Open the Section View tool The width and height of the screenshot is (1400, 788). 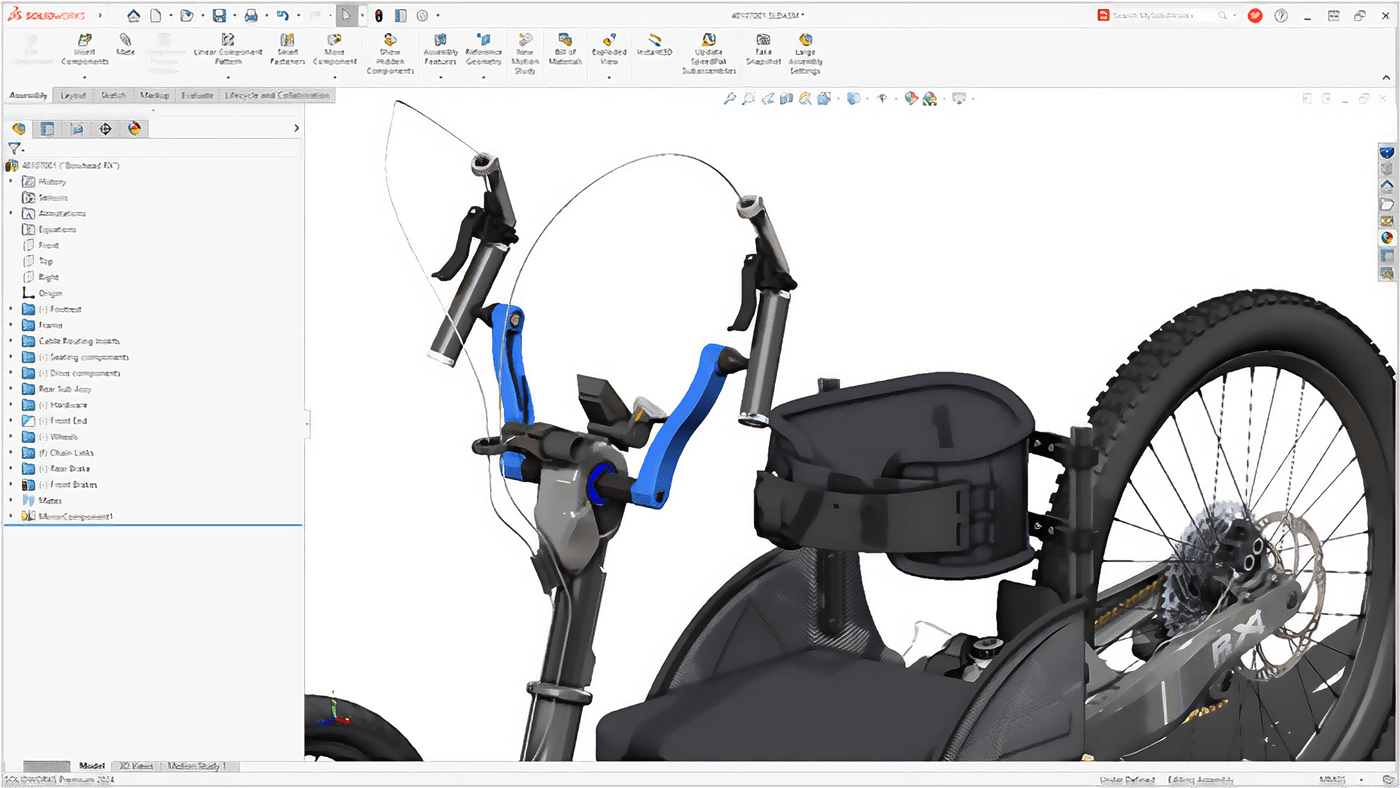[x=787, y=97]
